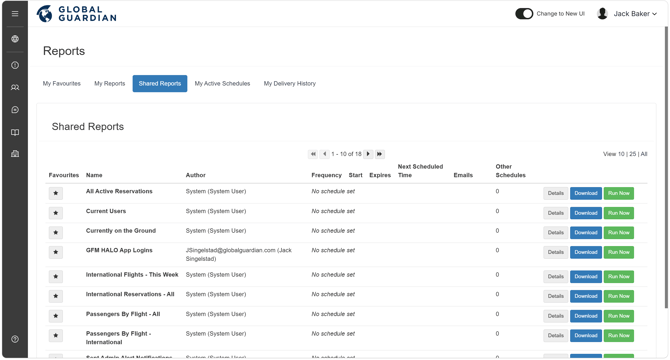Click the Global Guardian logo

[76, 14]
